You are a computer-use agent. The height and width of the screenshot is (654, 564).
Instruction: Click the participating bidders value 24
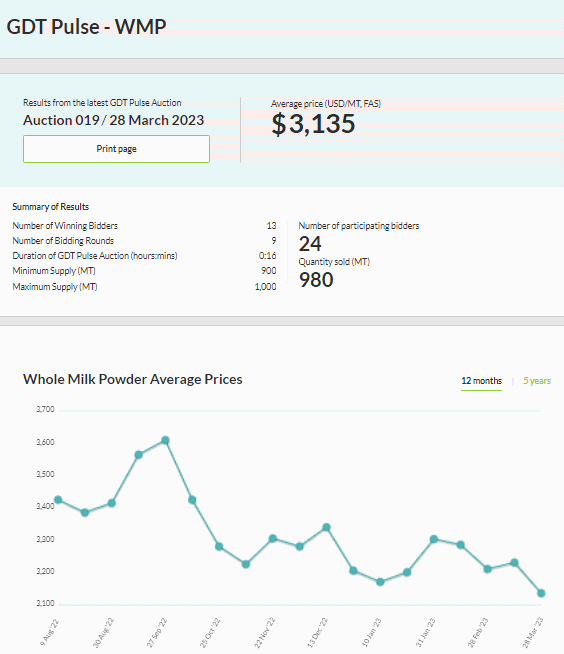(310, 244)
